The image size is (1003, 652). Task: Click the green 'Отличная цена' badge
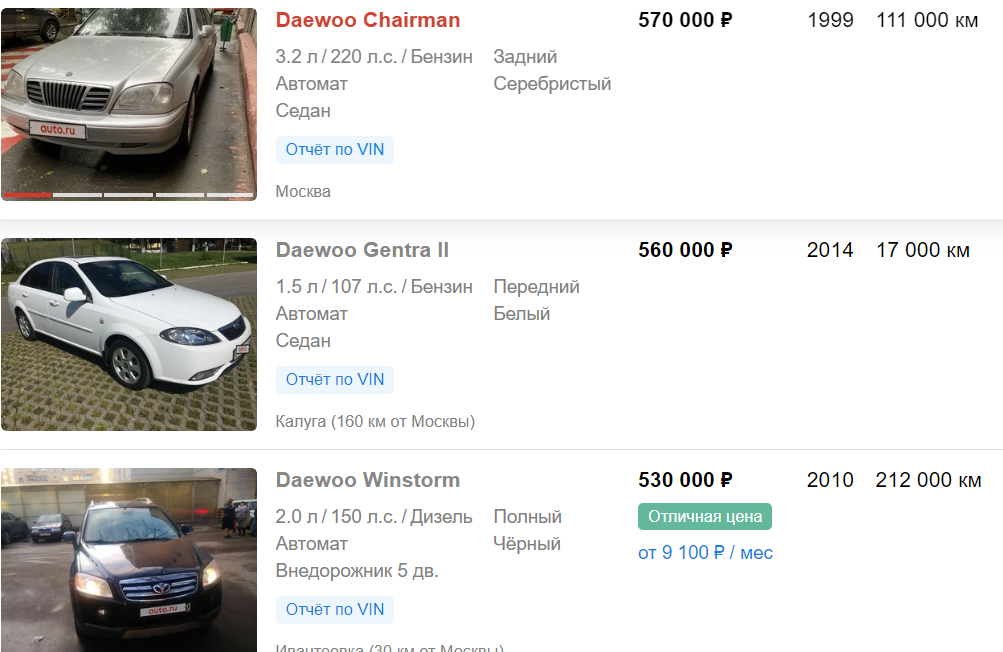coord(705,517)
